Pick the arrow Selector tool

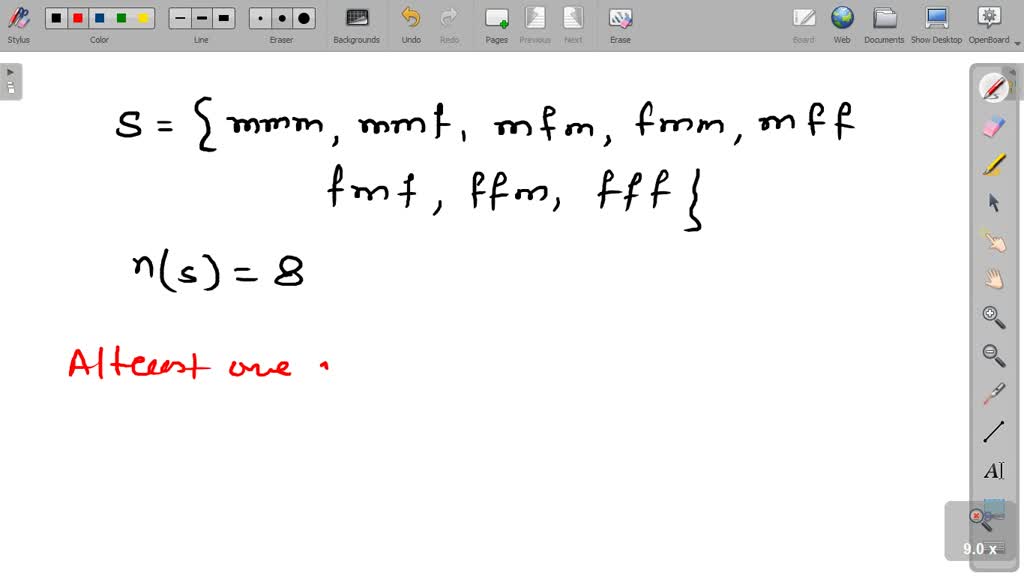click(x=993, y=202)
